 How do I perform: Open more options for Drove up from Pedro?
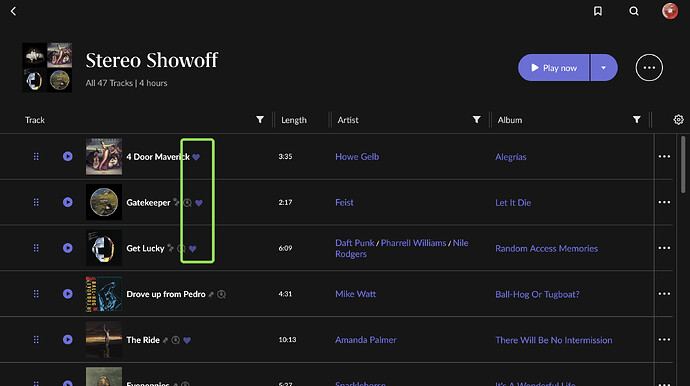tap(664, 294)
